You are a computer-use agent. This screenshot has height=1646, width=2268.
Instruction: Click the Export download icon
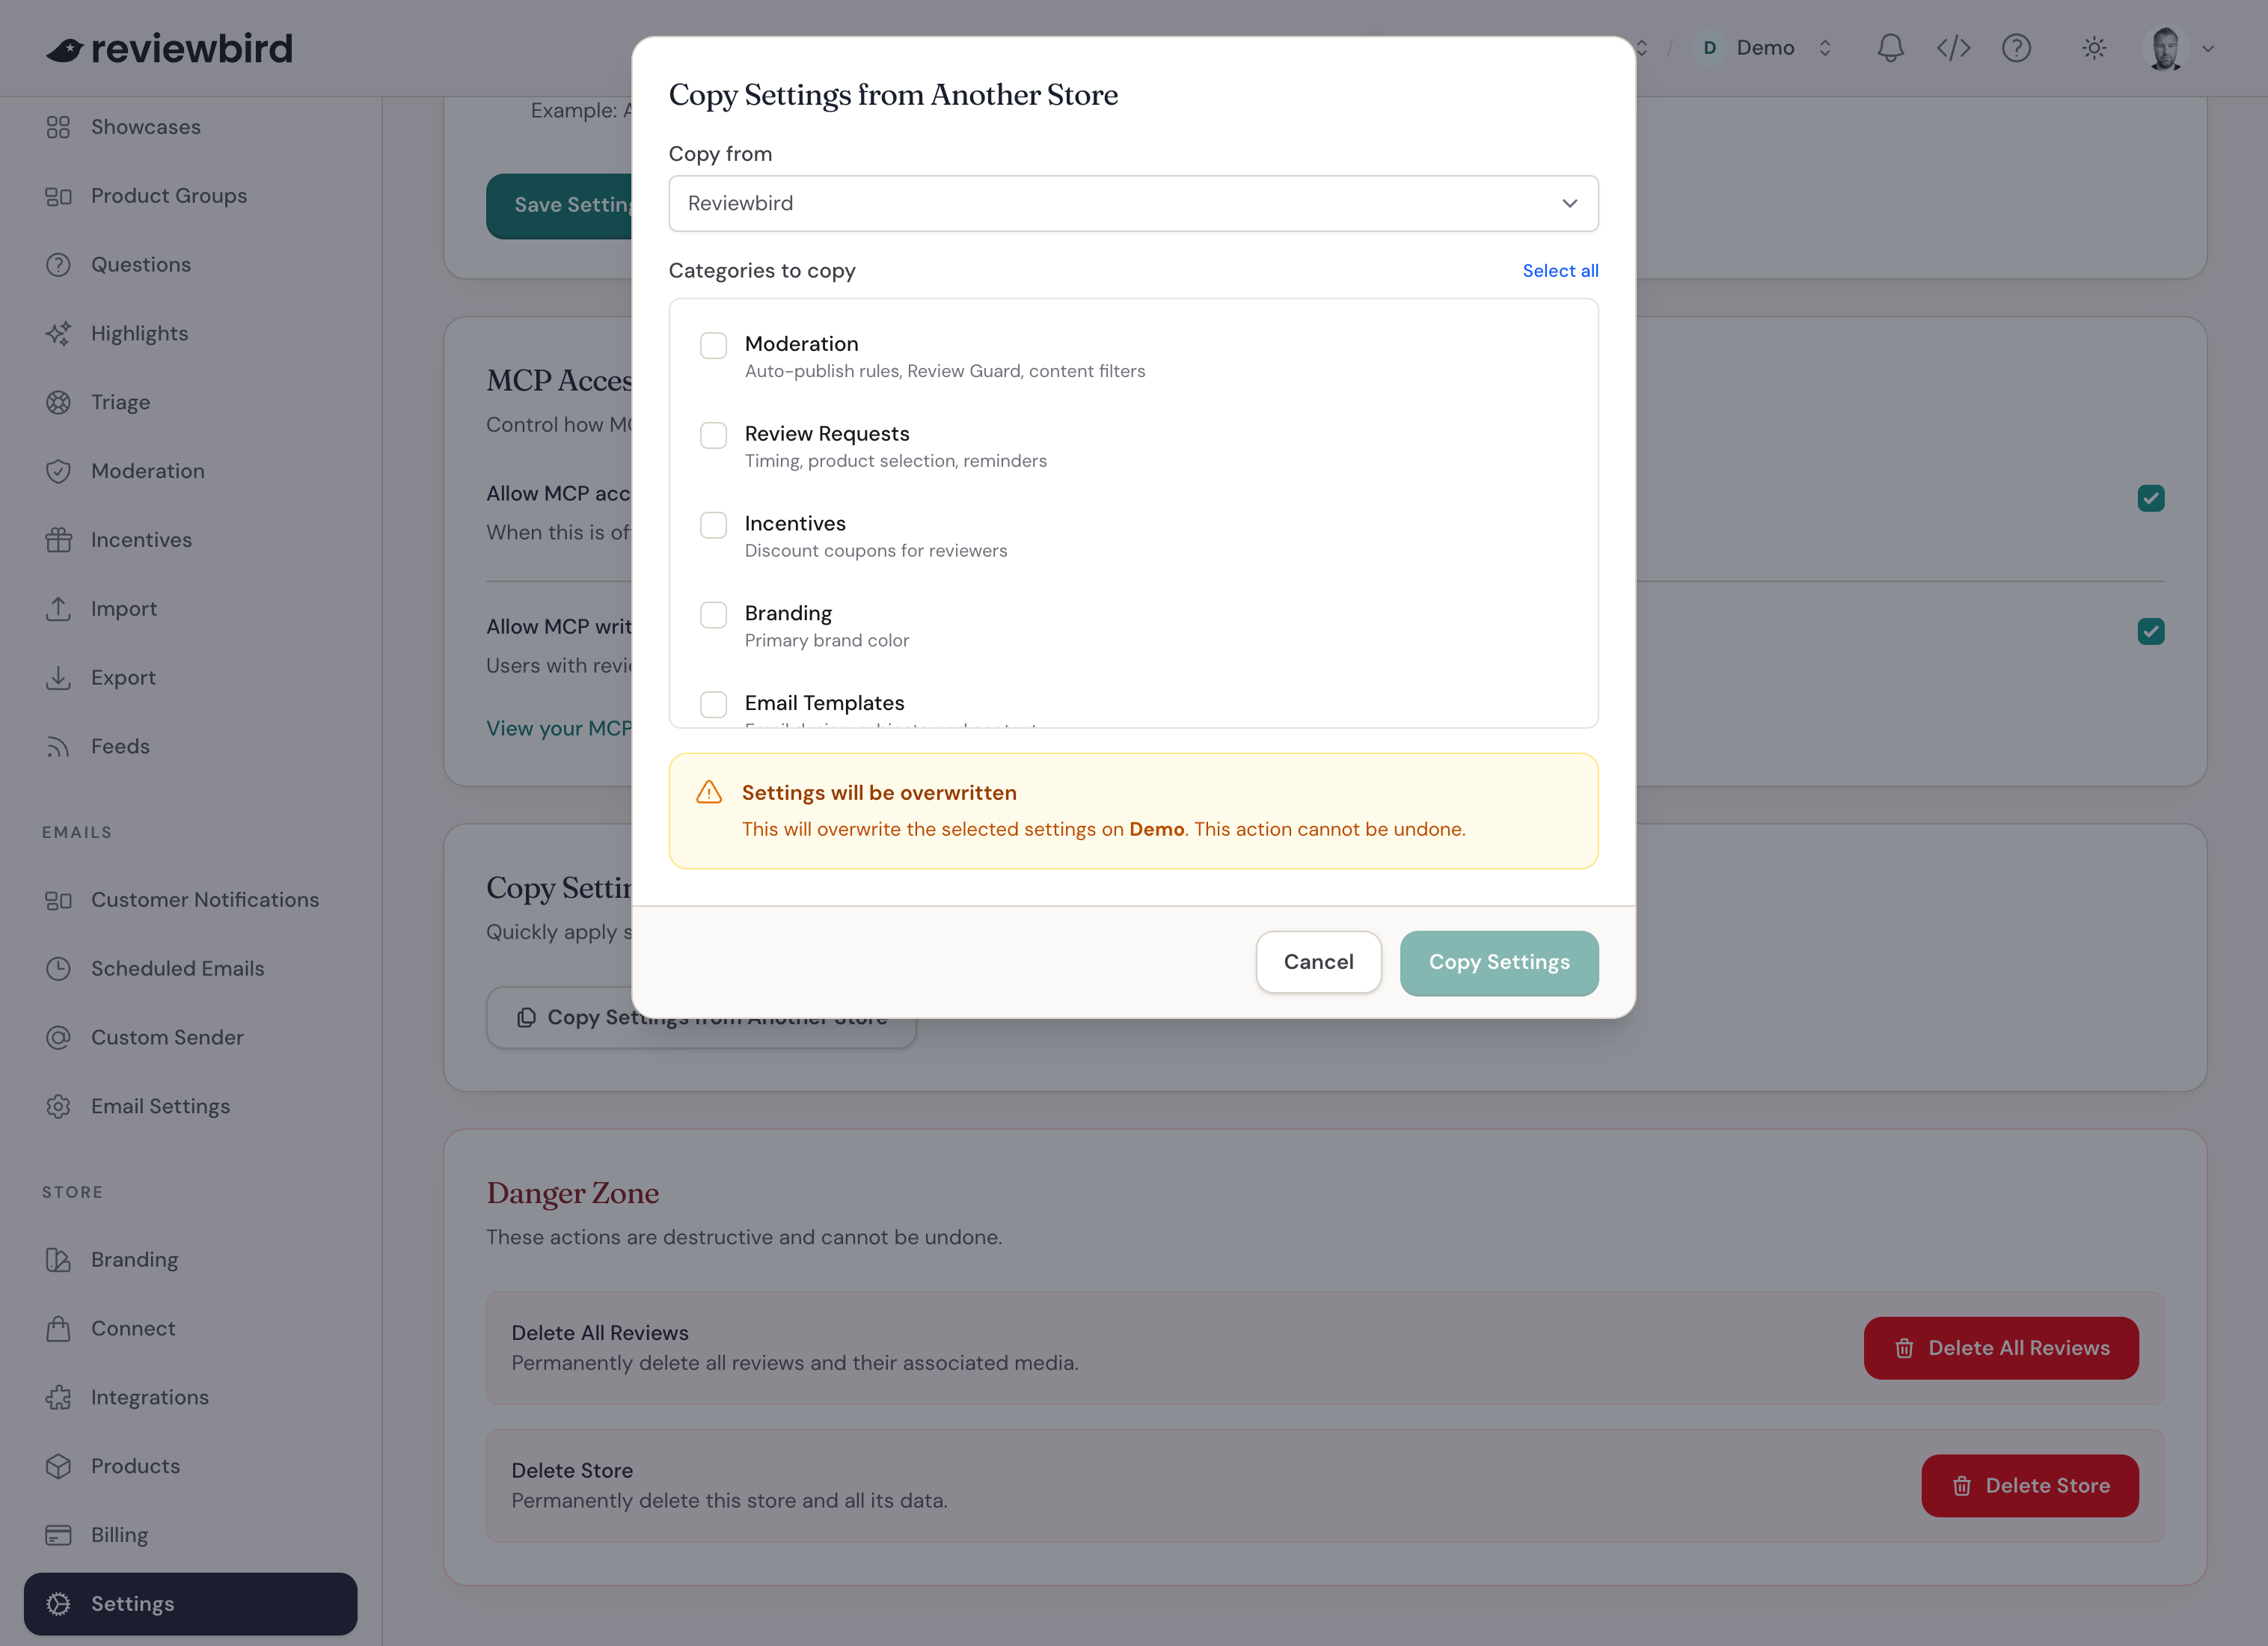pyautogui.click(x=58, y=677)
